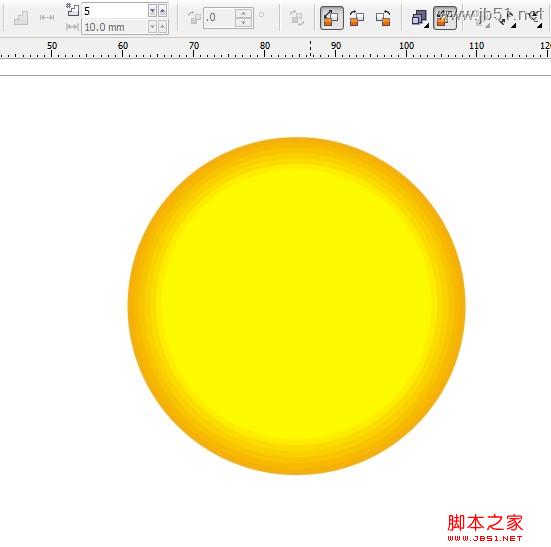Select the Counterclockwise blend option
The height and width of the screenshot is (547, 551).
pyautogui.click(x=383, y=18)
